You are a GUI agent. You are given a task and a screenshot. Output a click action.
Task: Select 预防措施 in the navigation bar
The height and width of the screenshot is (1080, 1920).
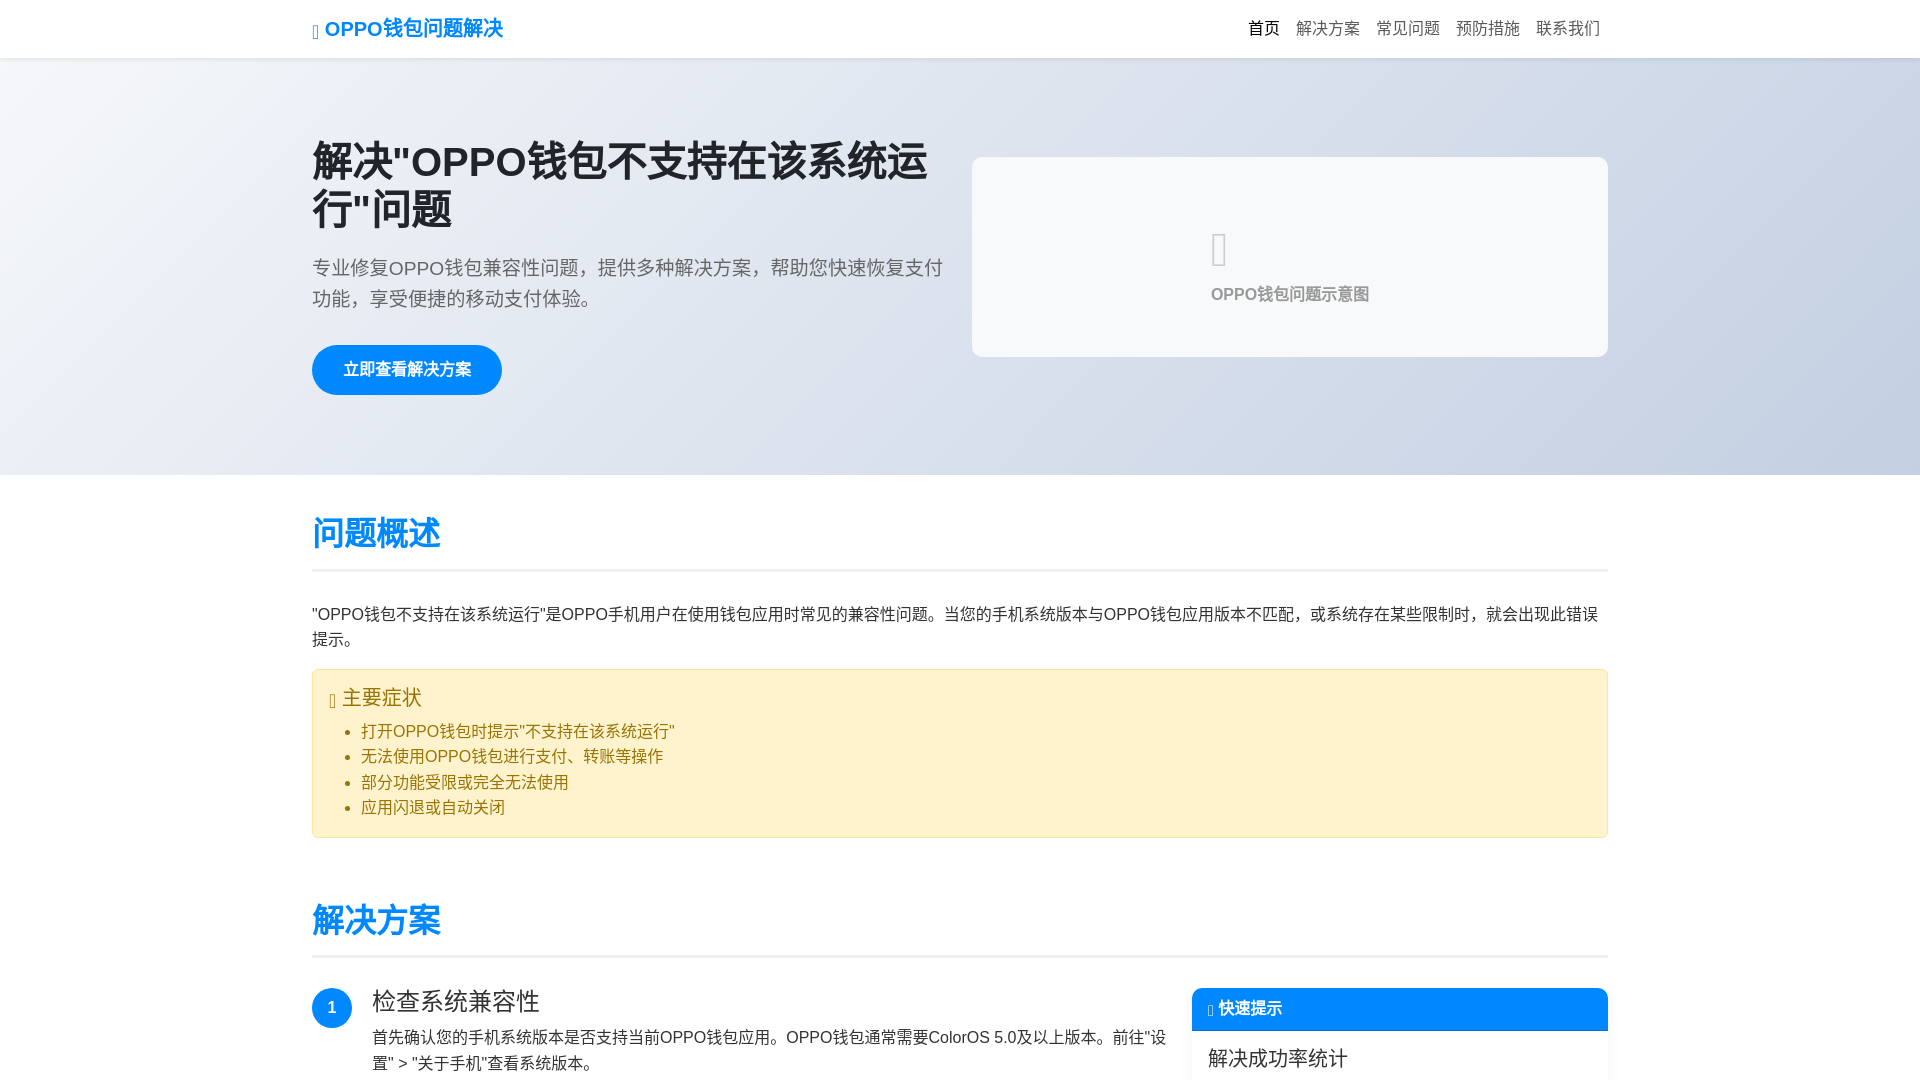(x=1488, y=29)
